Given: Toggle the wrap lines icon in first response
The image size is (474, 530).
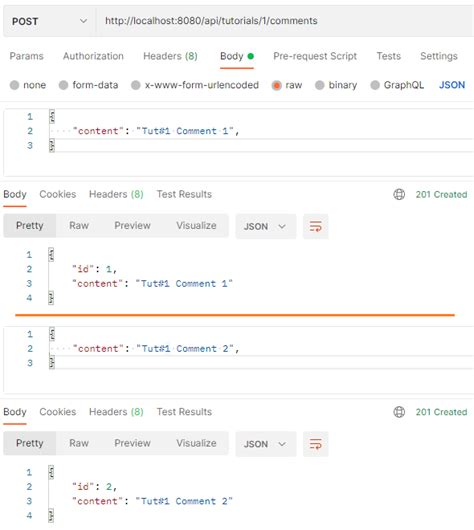Looking at the screenshot, I should (315, 226).
